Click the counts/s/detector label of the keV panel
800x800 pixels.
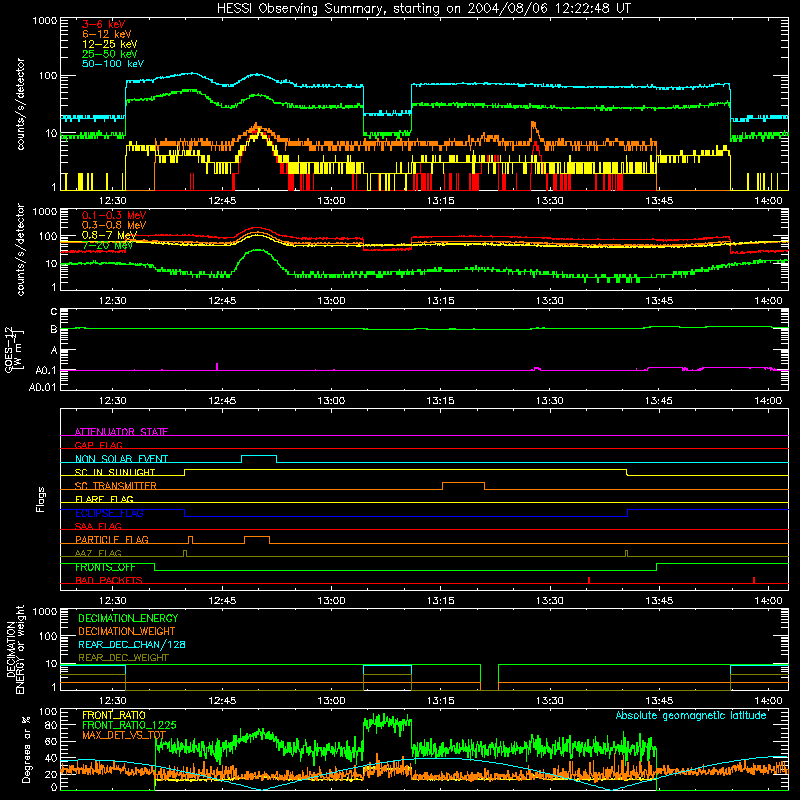coord(21,104)
